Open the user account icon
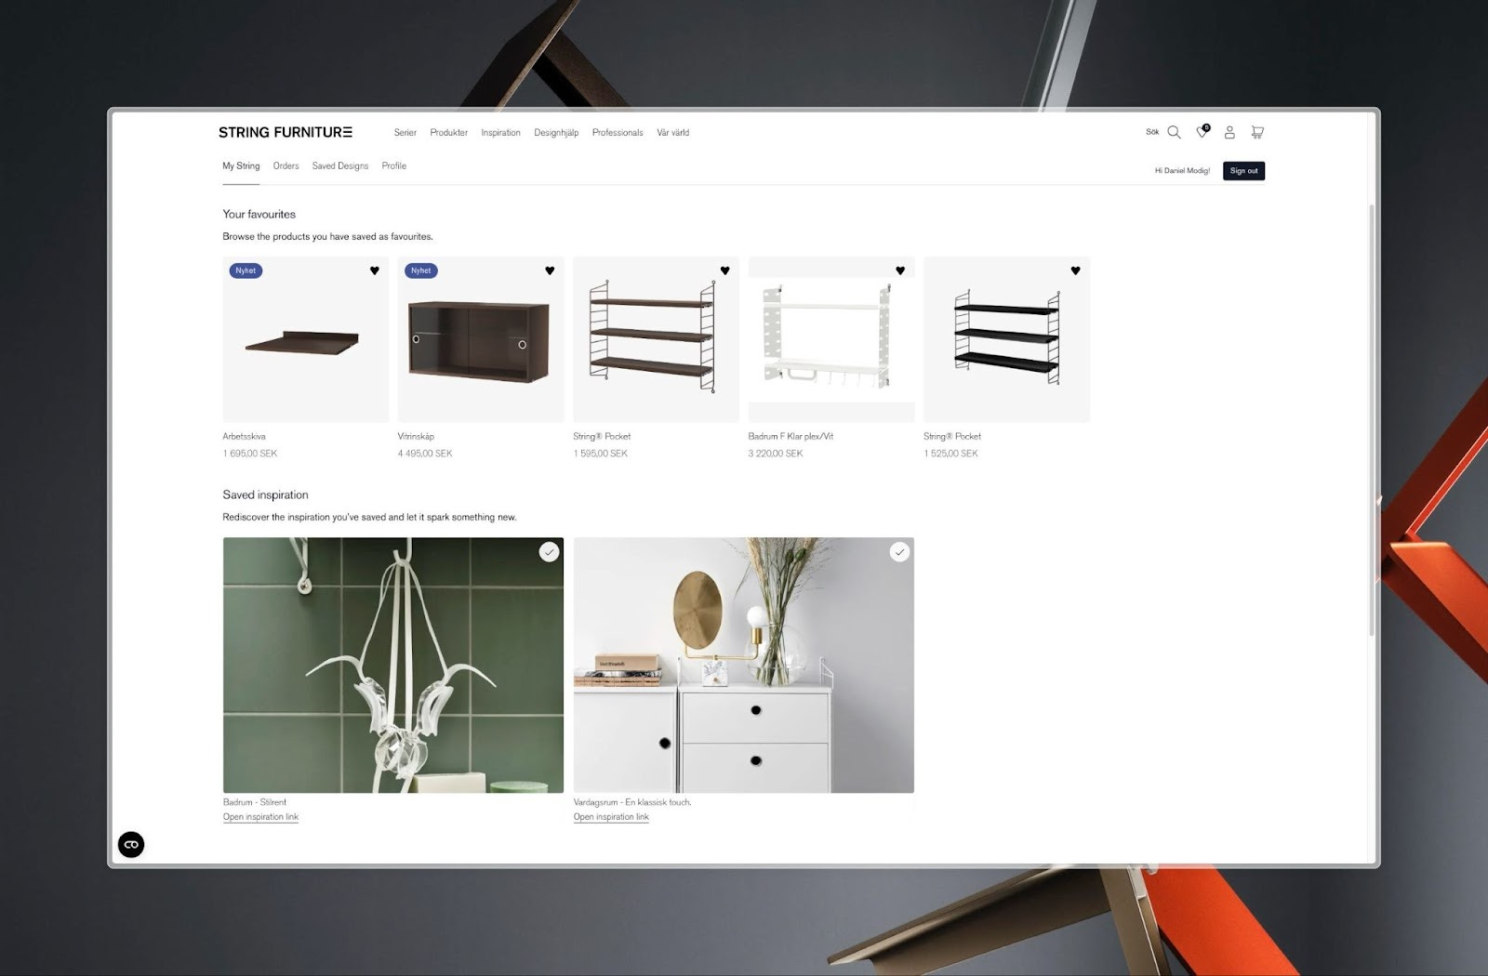 click(x=1230, y=132)
